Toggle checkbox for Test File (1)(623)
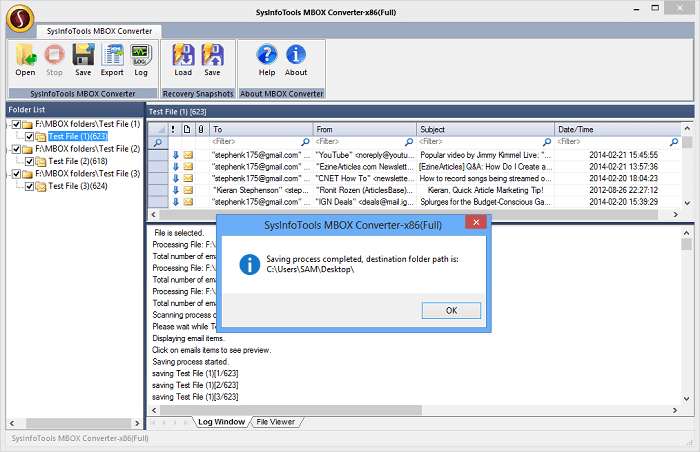 (29, 137)
